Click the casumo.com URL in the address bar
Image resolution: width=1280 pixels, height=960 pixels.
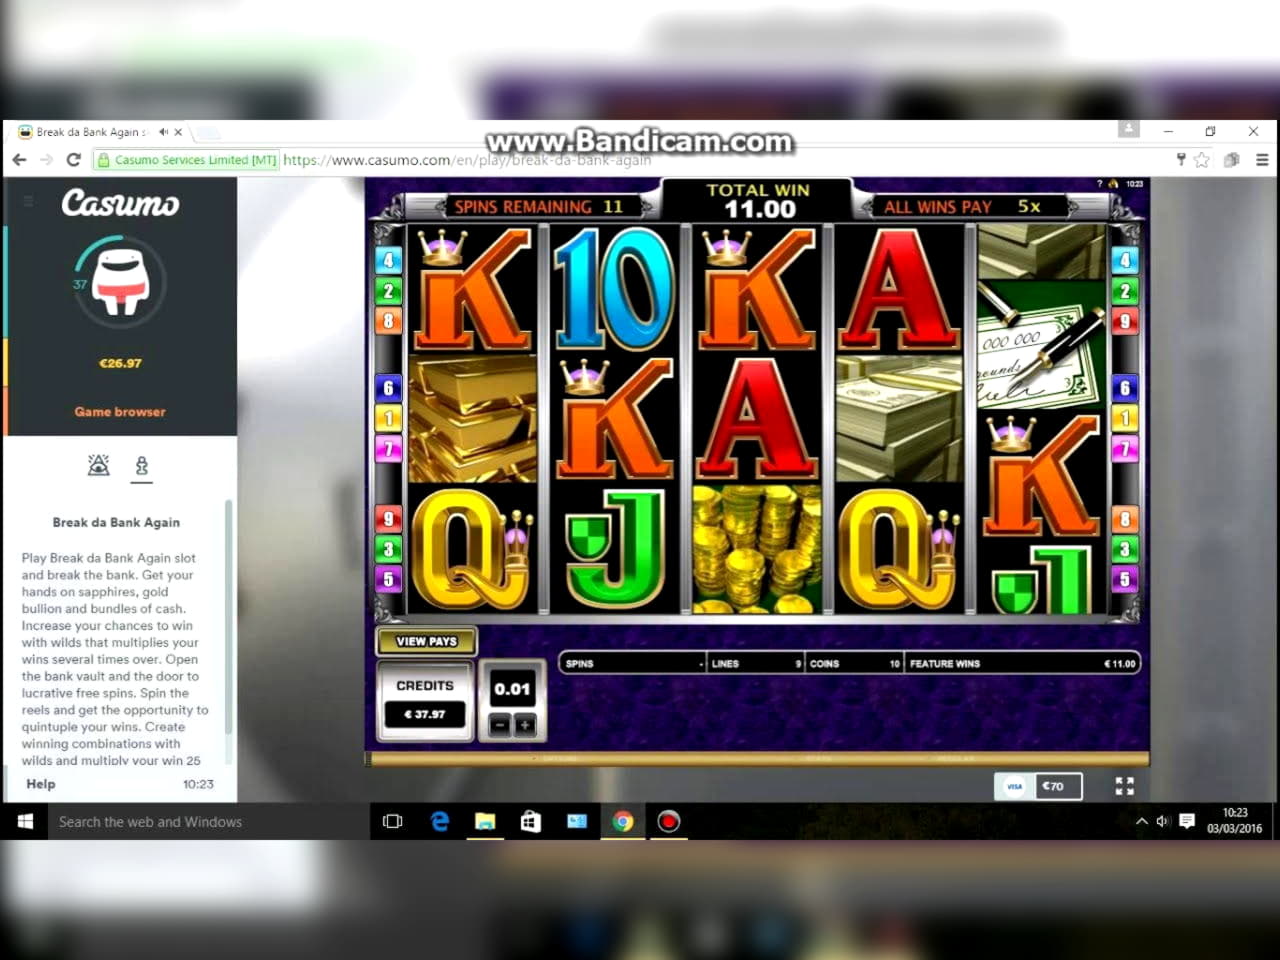tap(467, 160)
